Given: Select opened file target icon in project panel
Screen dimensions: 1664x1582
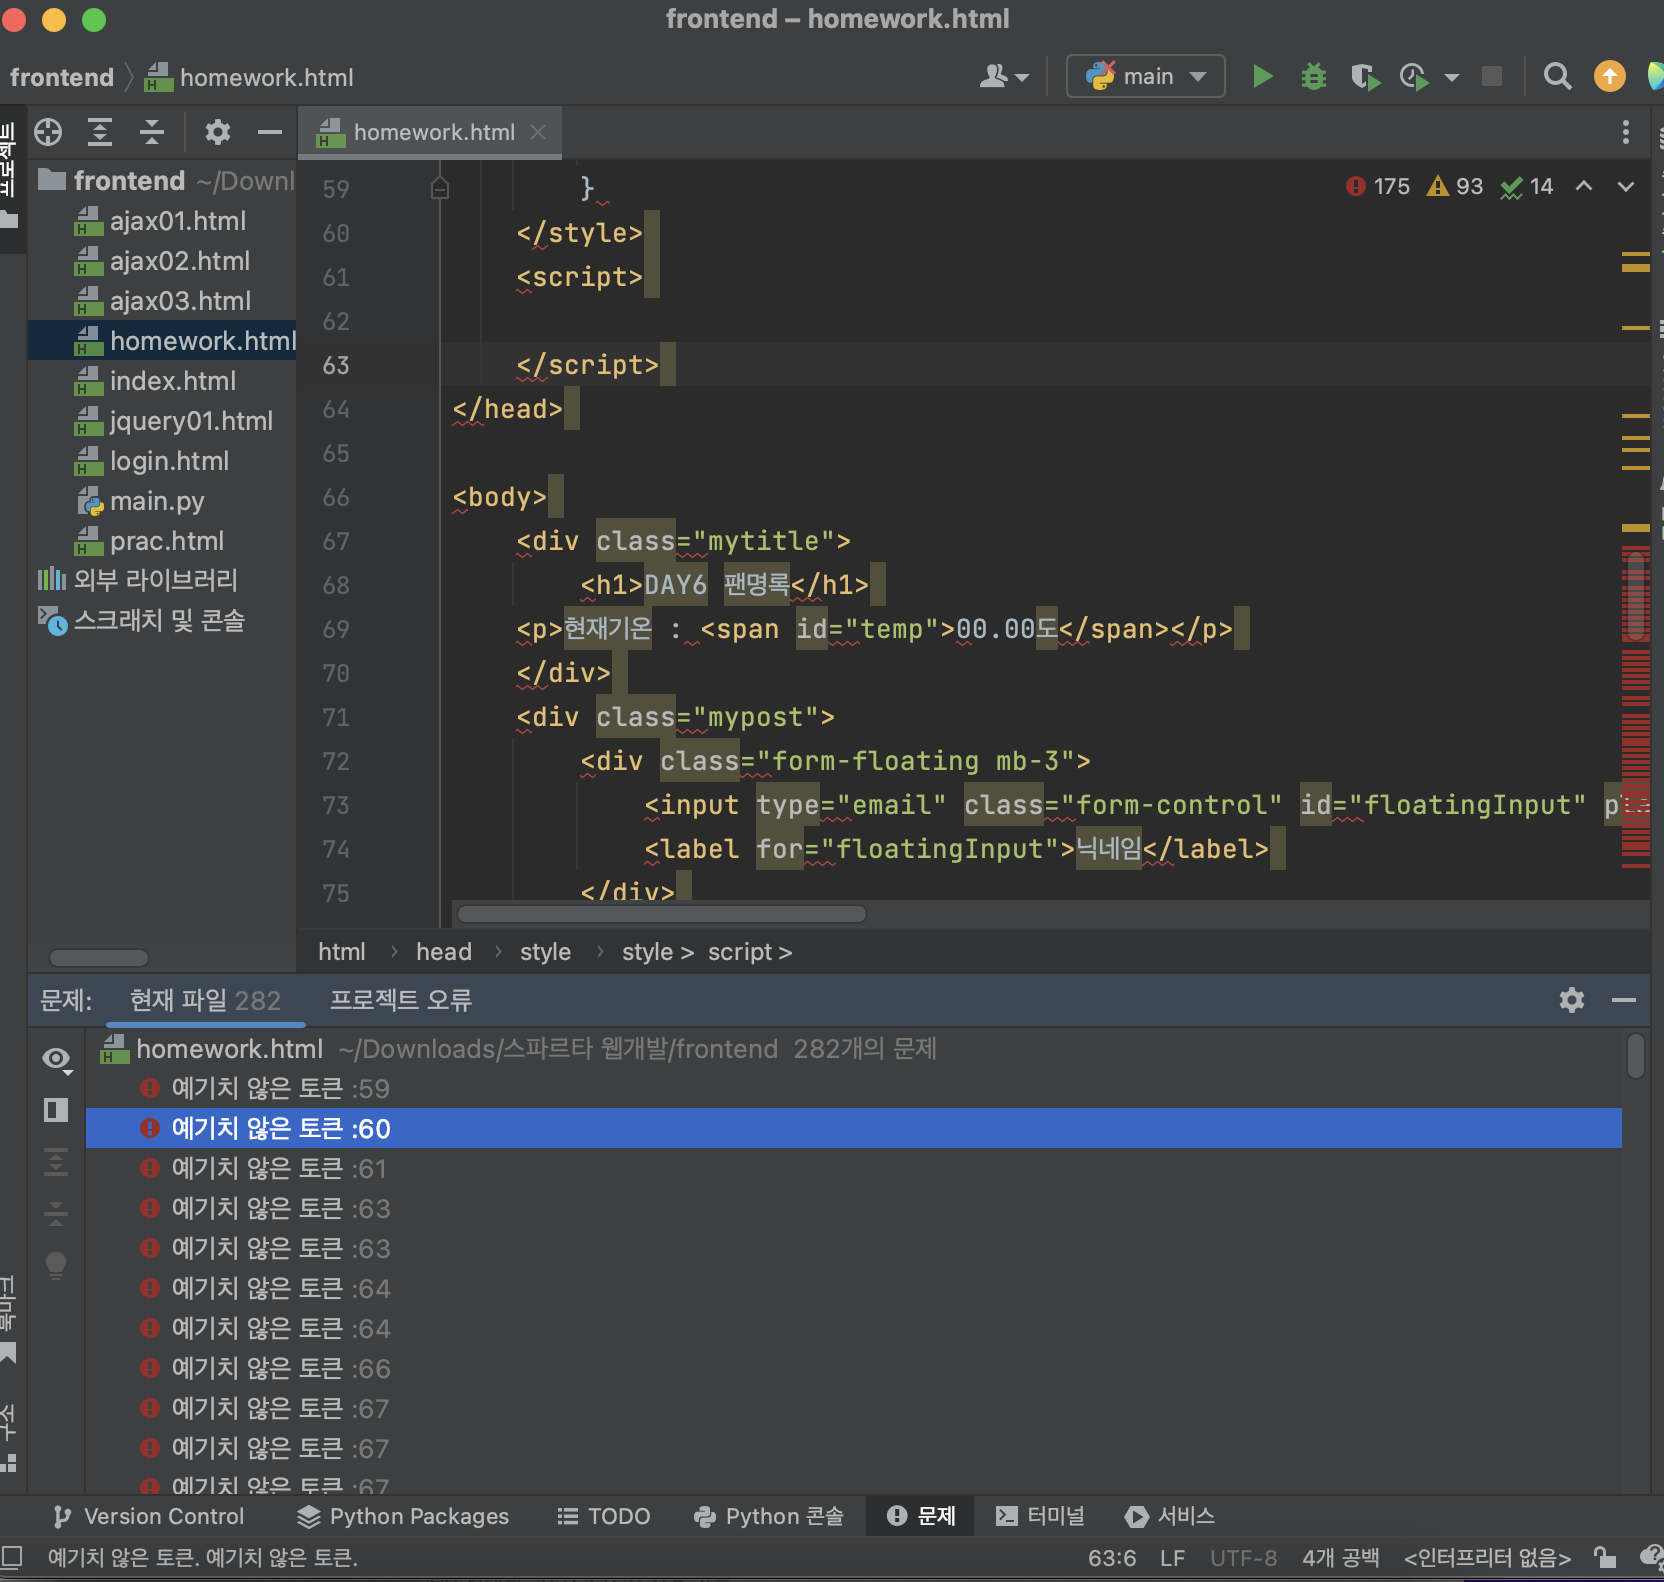Looking at the screenshot, I should click(48, 132).
